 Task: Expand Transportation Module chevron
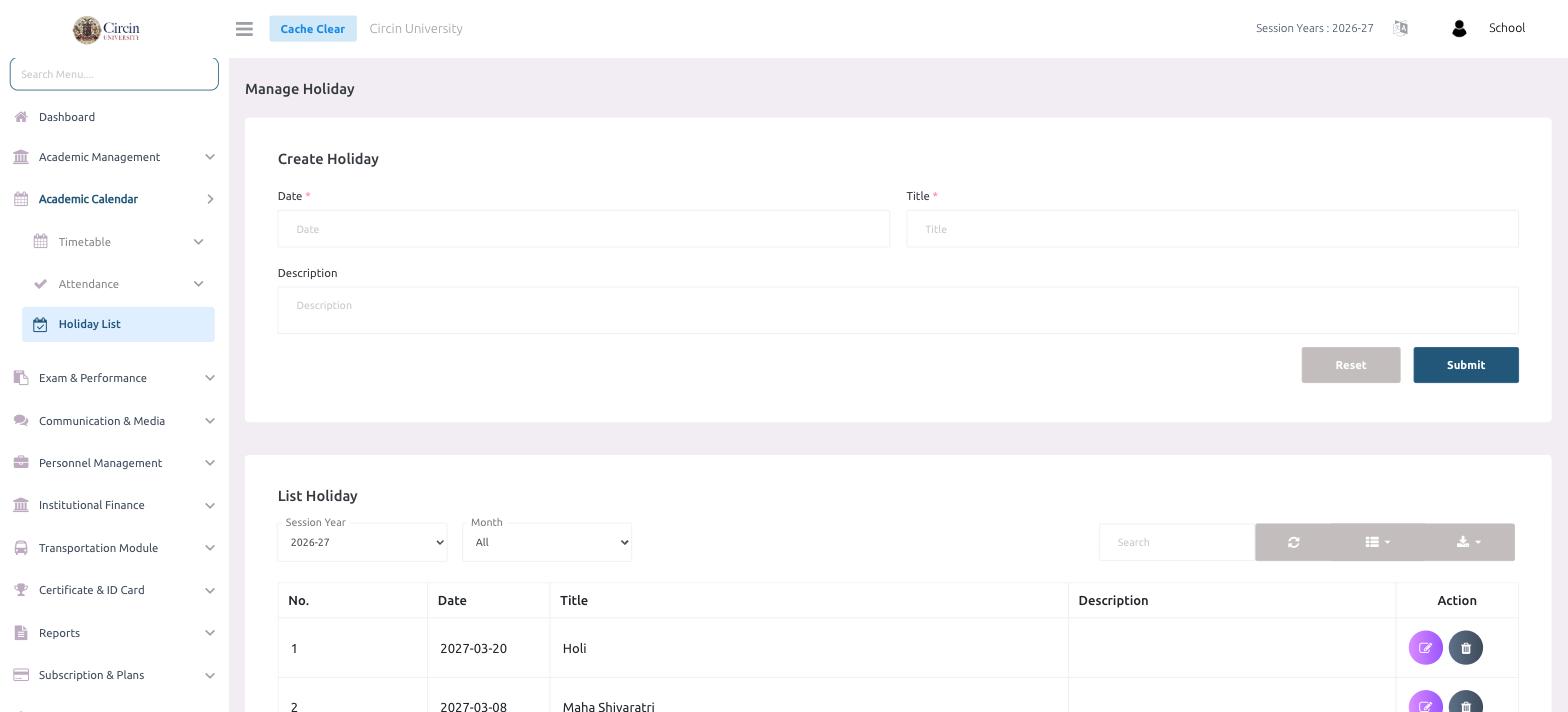click(x=210, y=548)
